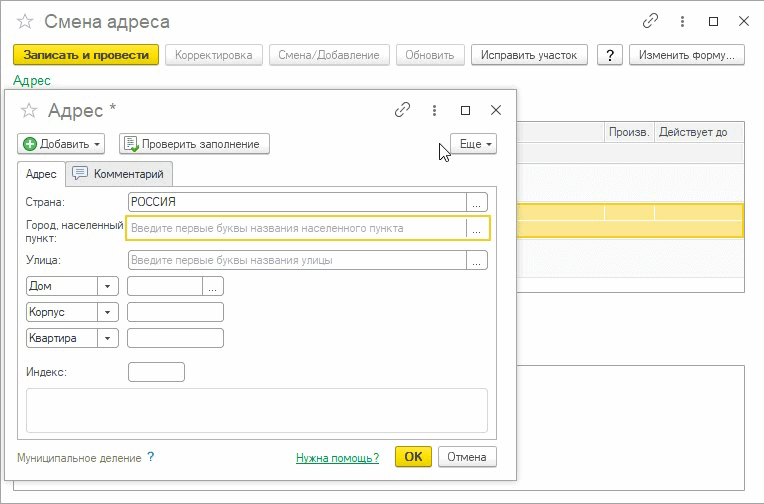The height and width of the screenshot is (504, 764).
Task: Click the question mark help button in toolbar
Action: pyautogui.click(x=608, y=55)
